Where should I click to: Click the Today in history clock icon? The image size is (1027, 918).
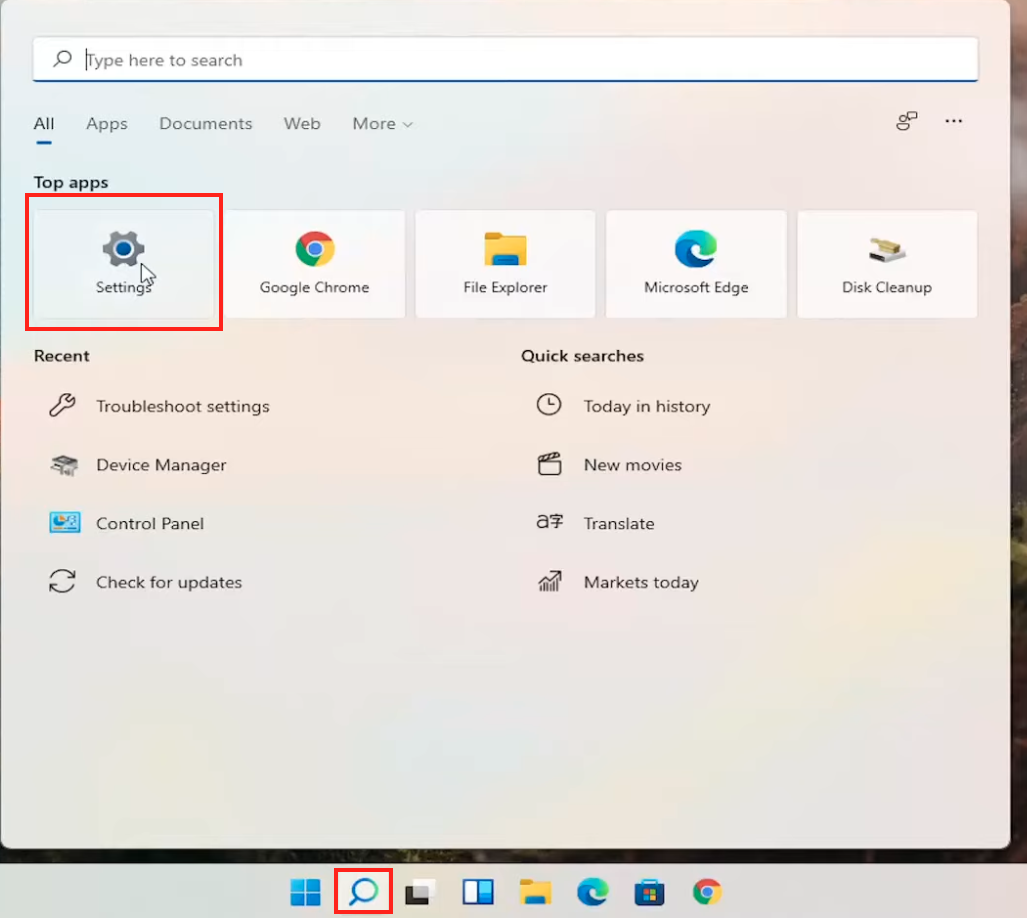coord(549,405)
